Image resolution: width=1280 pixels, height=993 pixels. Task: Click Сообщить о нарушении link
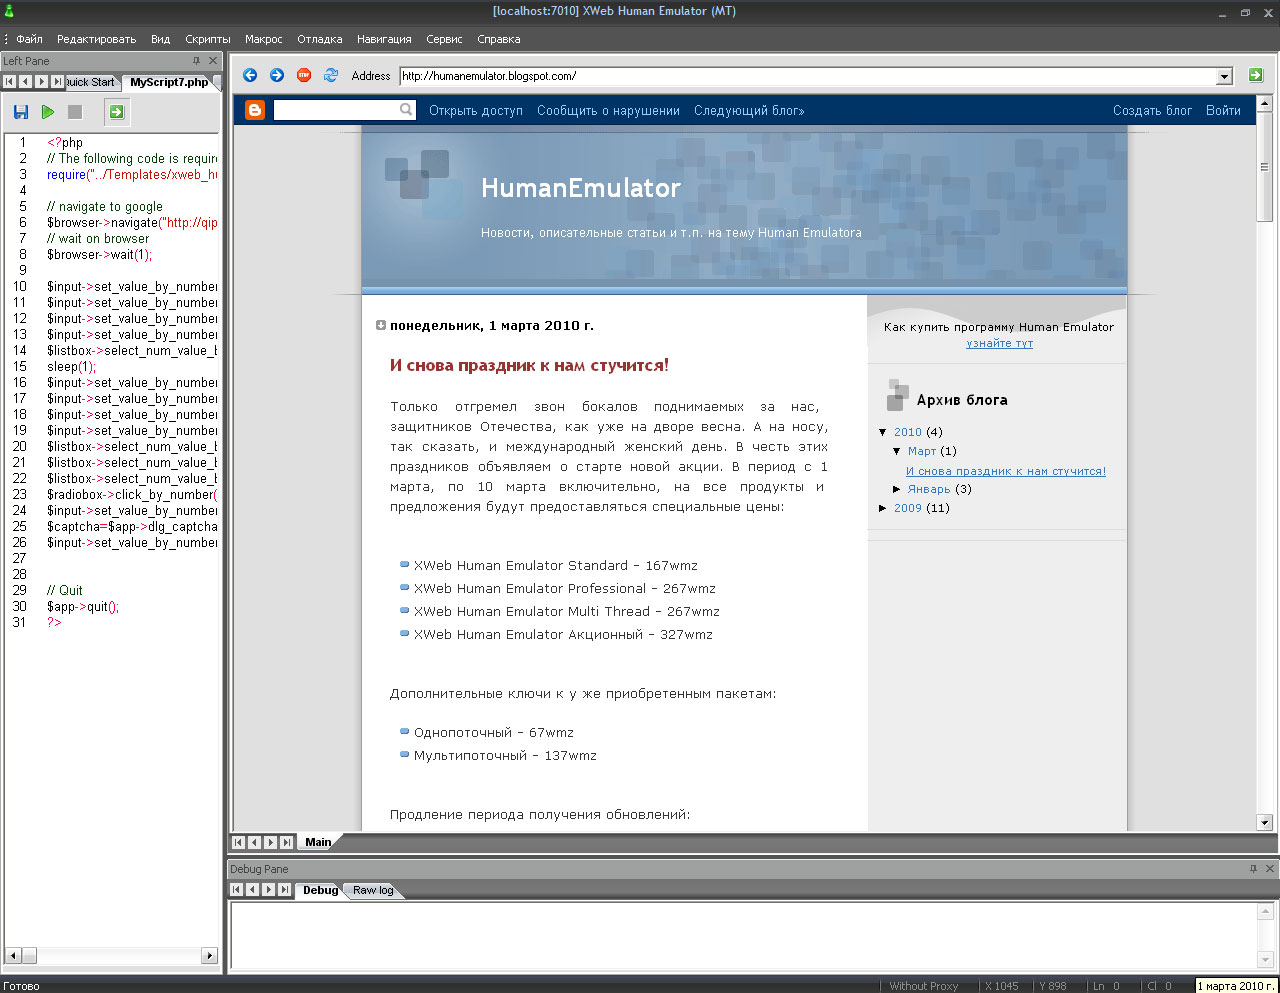(x=608, y=110)
